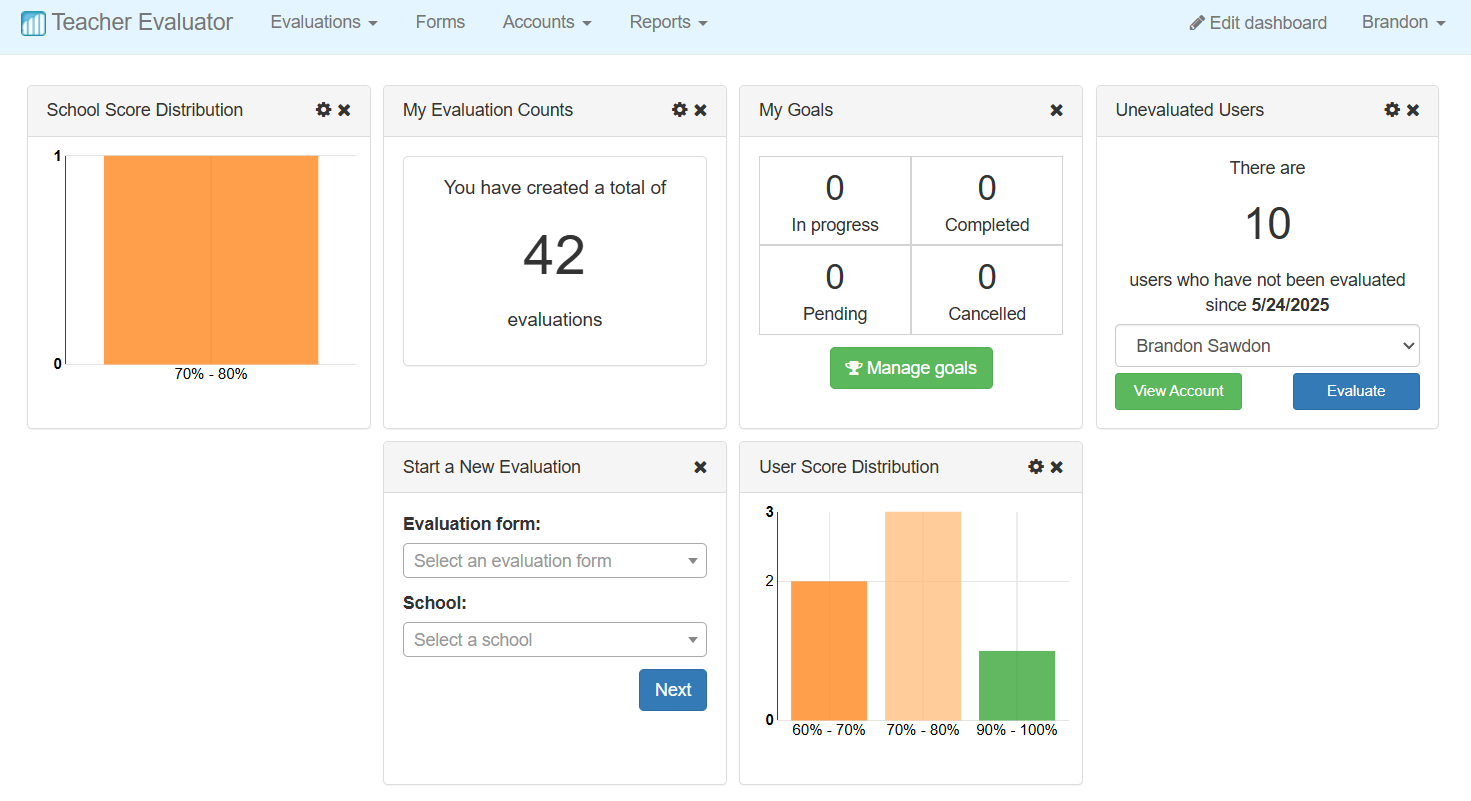1471x801 pixels.
Task: Open settings gear for Unevaluated Users
Action: tap(1392, 110)
